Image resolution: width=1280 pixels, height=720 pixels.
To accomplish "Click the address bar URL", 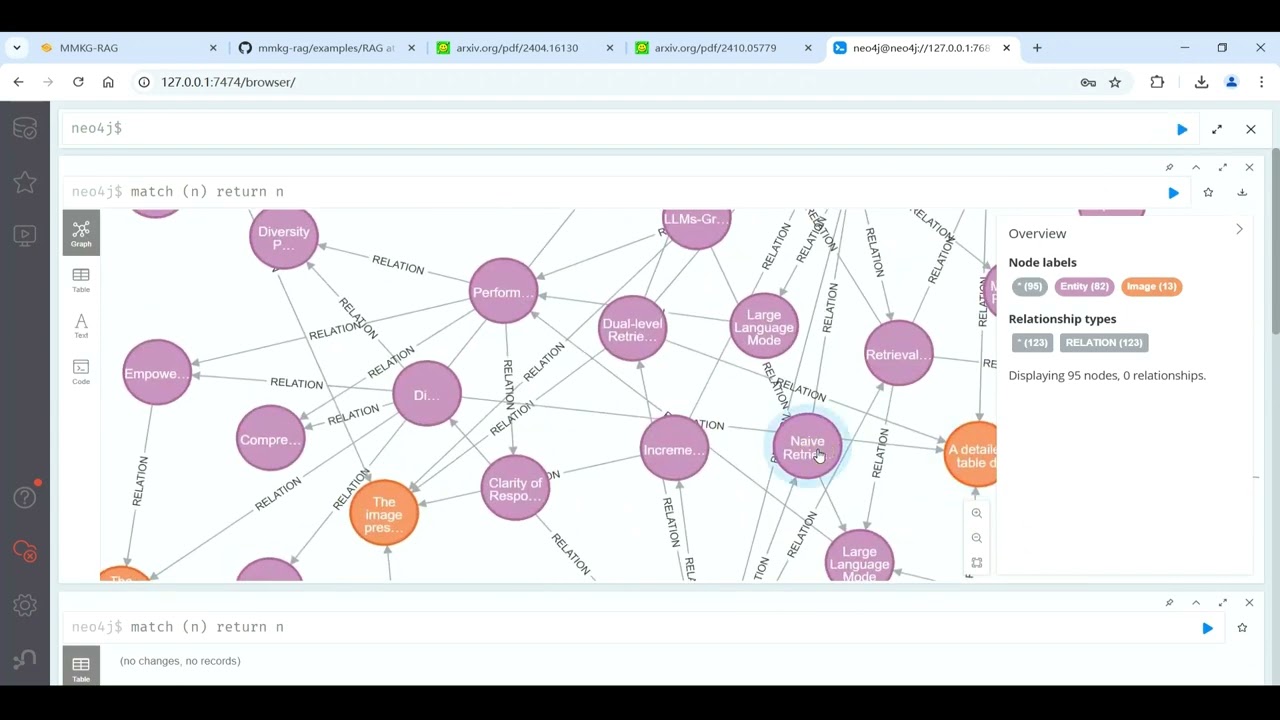I will tap(228, 82).
